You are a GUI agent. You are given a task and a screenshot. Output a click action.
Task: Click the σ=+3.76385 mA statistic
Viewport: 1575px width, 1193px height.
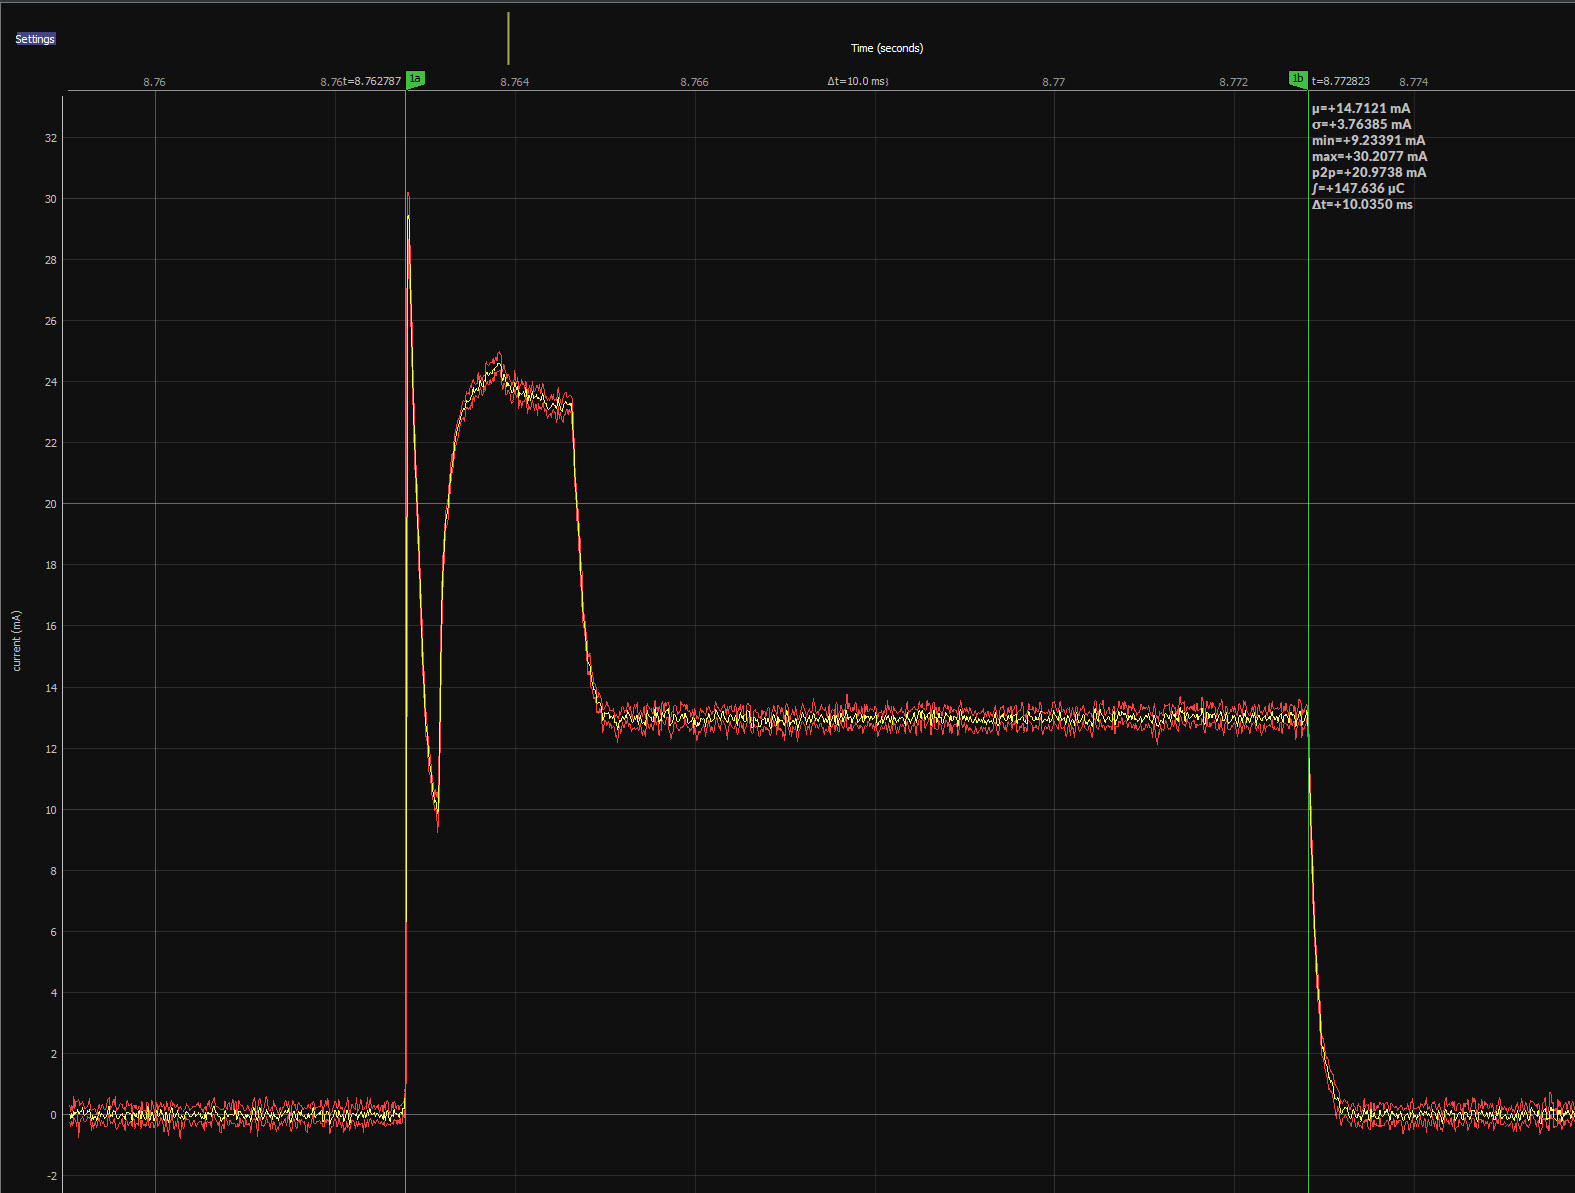1362,124
